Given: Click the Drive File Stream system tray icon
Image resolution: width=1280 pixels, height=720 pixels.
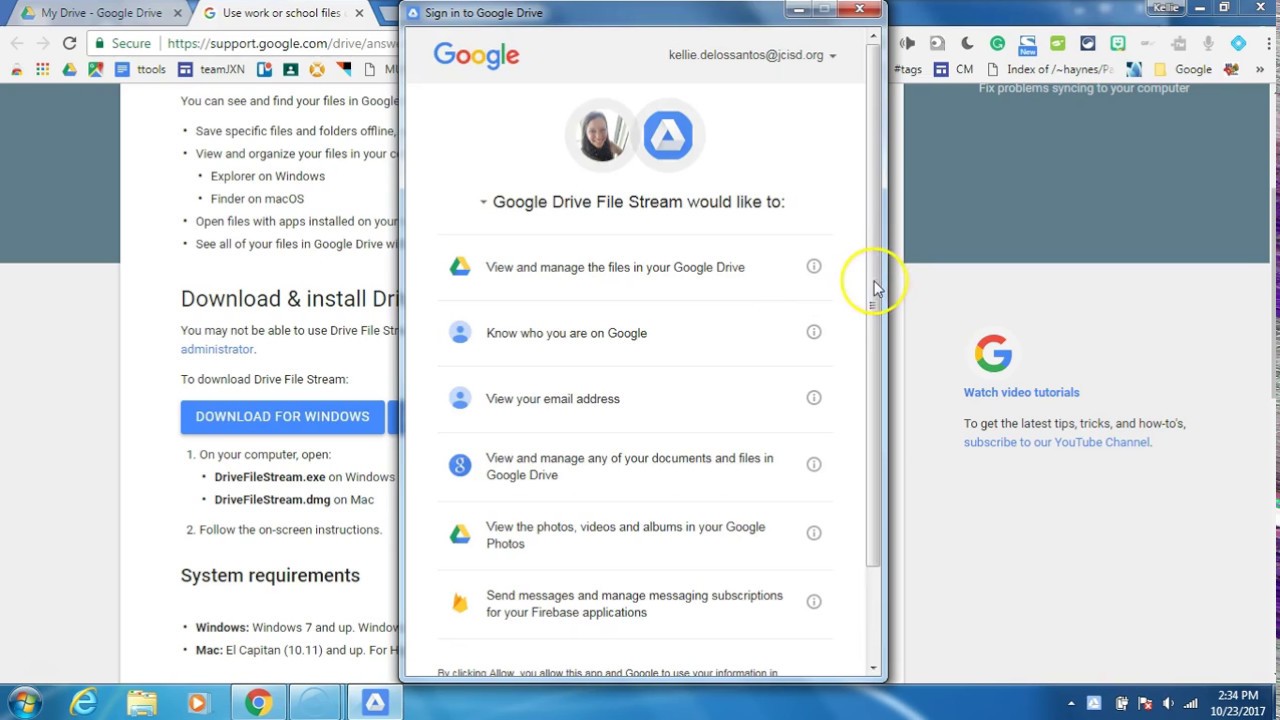Looking at the screenshot, I should coord(1094,703).
